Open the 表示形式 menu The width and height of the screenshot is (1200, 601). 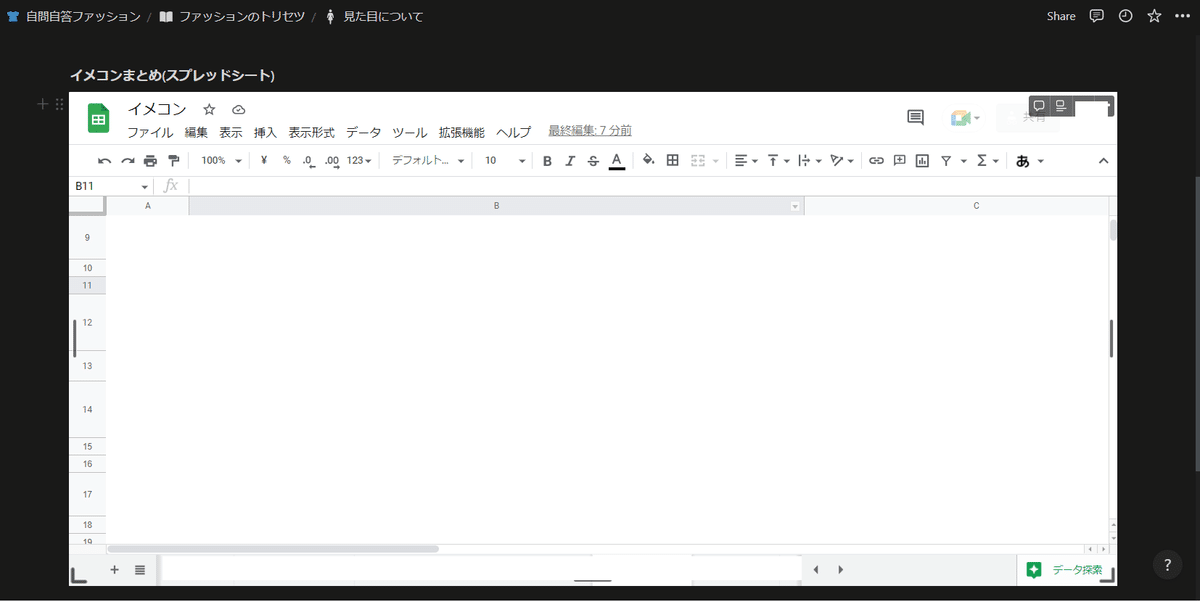point(312,132)
